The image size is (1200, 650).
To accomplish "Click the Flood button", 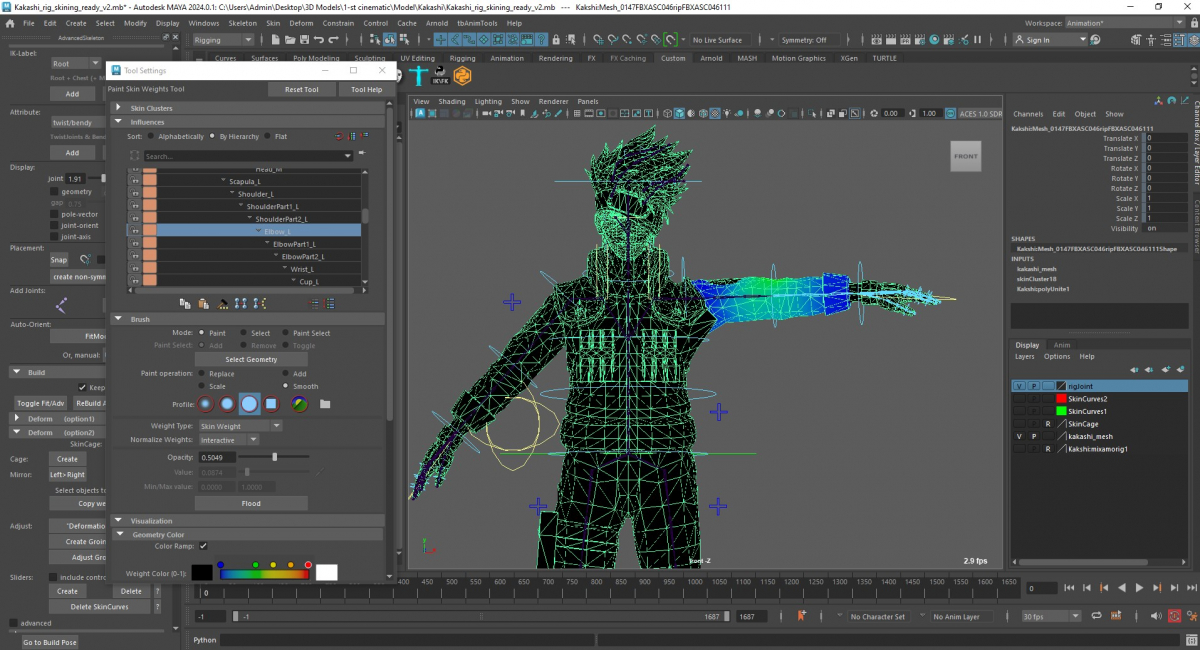I will click(251, 504).
